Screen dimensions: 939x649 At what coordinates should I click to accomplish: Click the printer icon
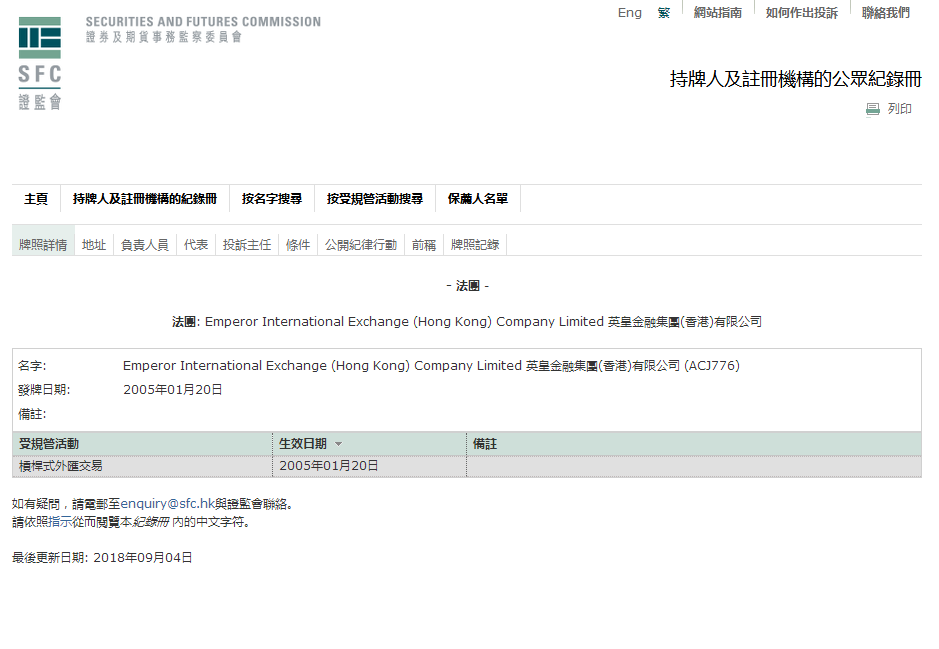[x=873, y=109]
